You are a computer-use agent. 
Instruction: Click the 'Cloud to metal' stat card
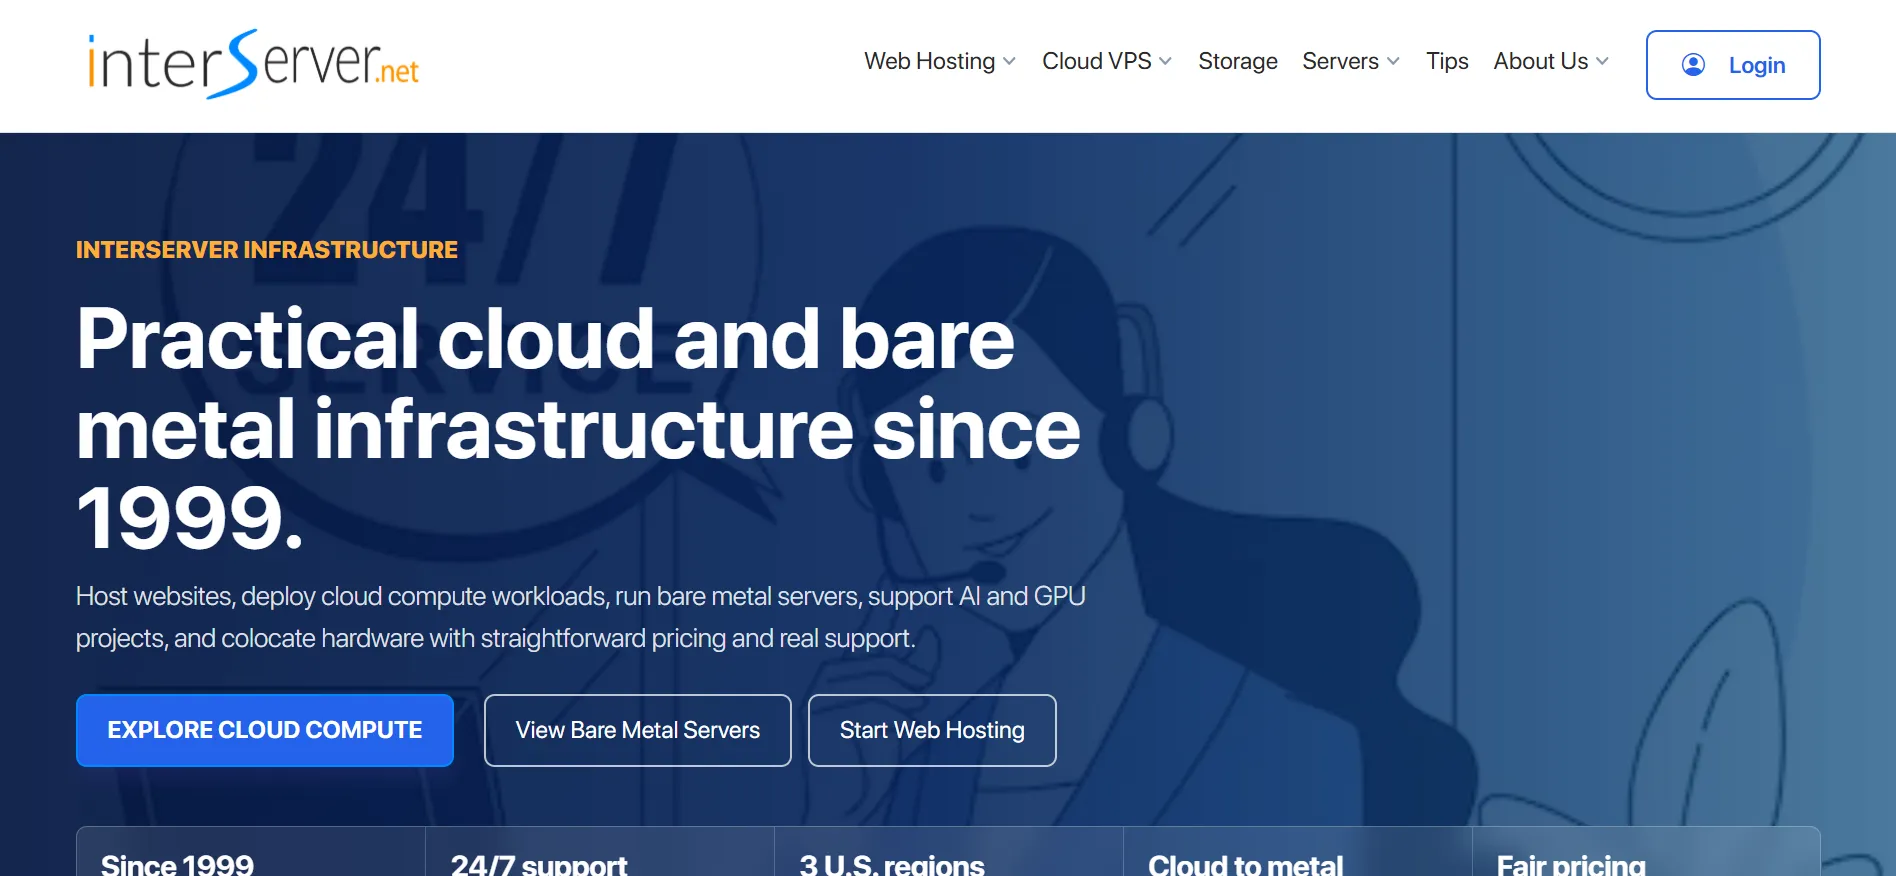(x=1298, y=852)
